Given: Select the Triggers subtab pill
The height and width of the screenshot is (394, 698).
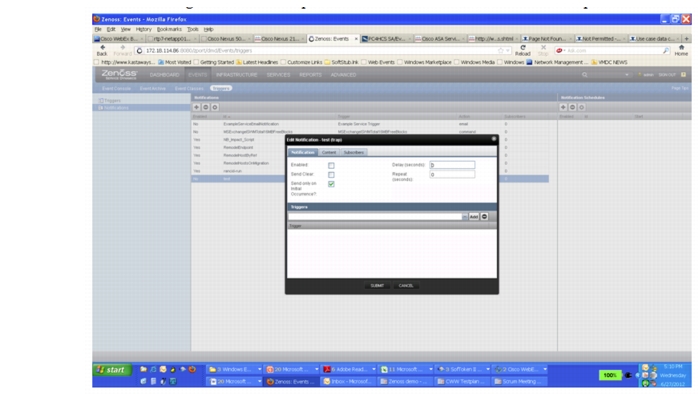Looking at the screenshot, I should point(221,88).
